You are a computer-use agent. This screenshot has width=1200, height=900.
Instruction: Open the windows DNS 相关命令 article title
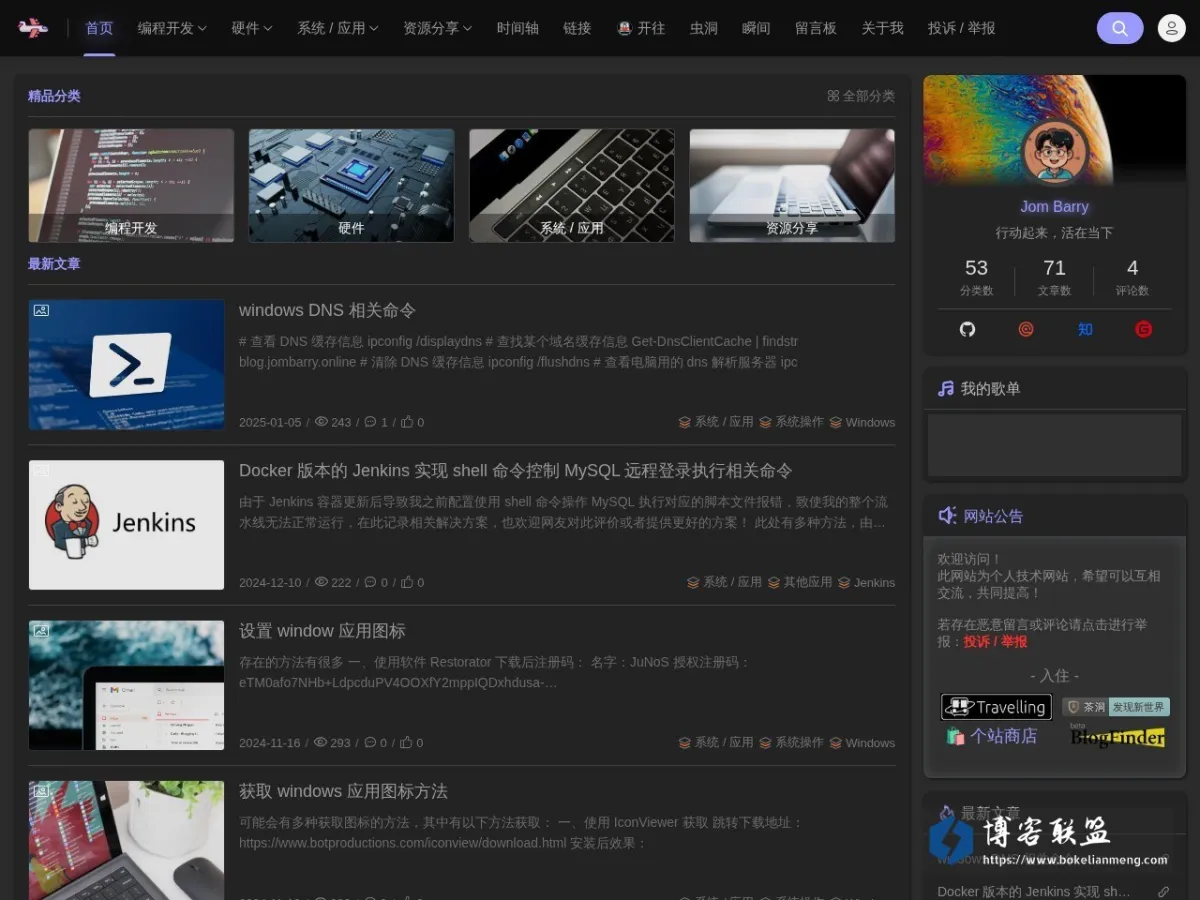(x=327, y=310)
